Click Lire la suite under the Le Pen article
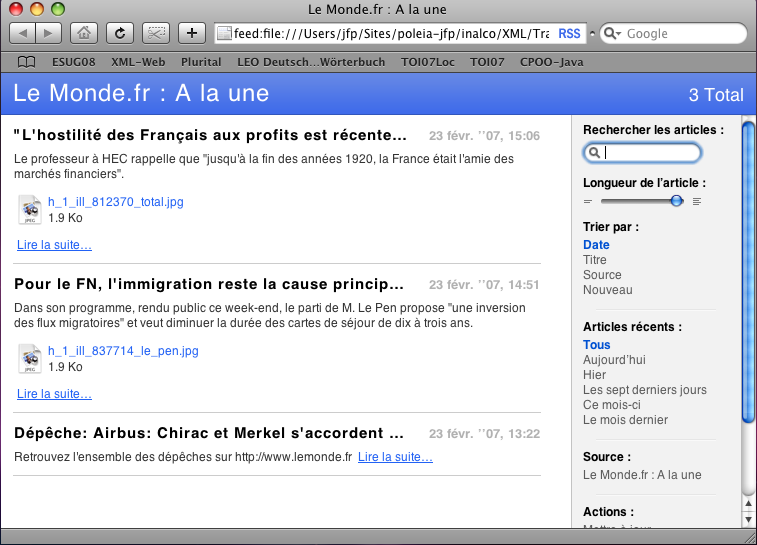This screenshot has height=545, width=757. tap(55, 394)
